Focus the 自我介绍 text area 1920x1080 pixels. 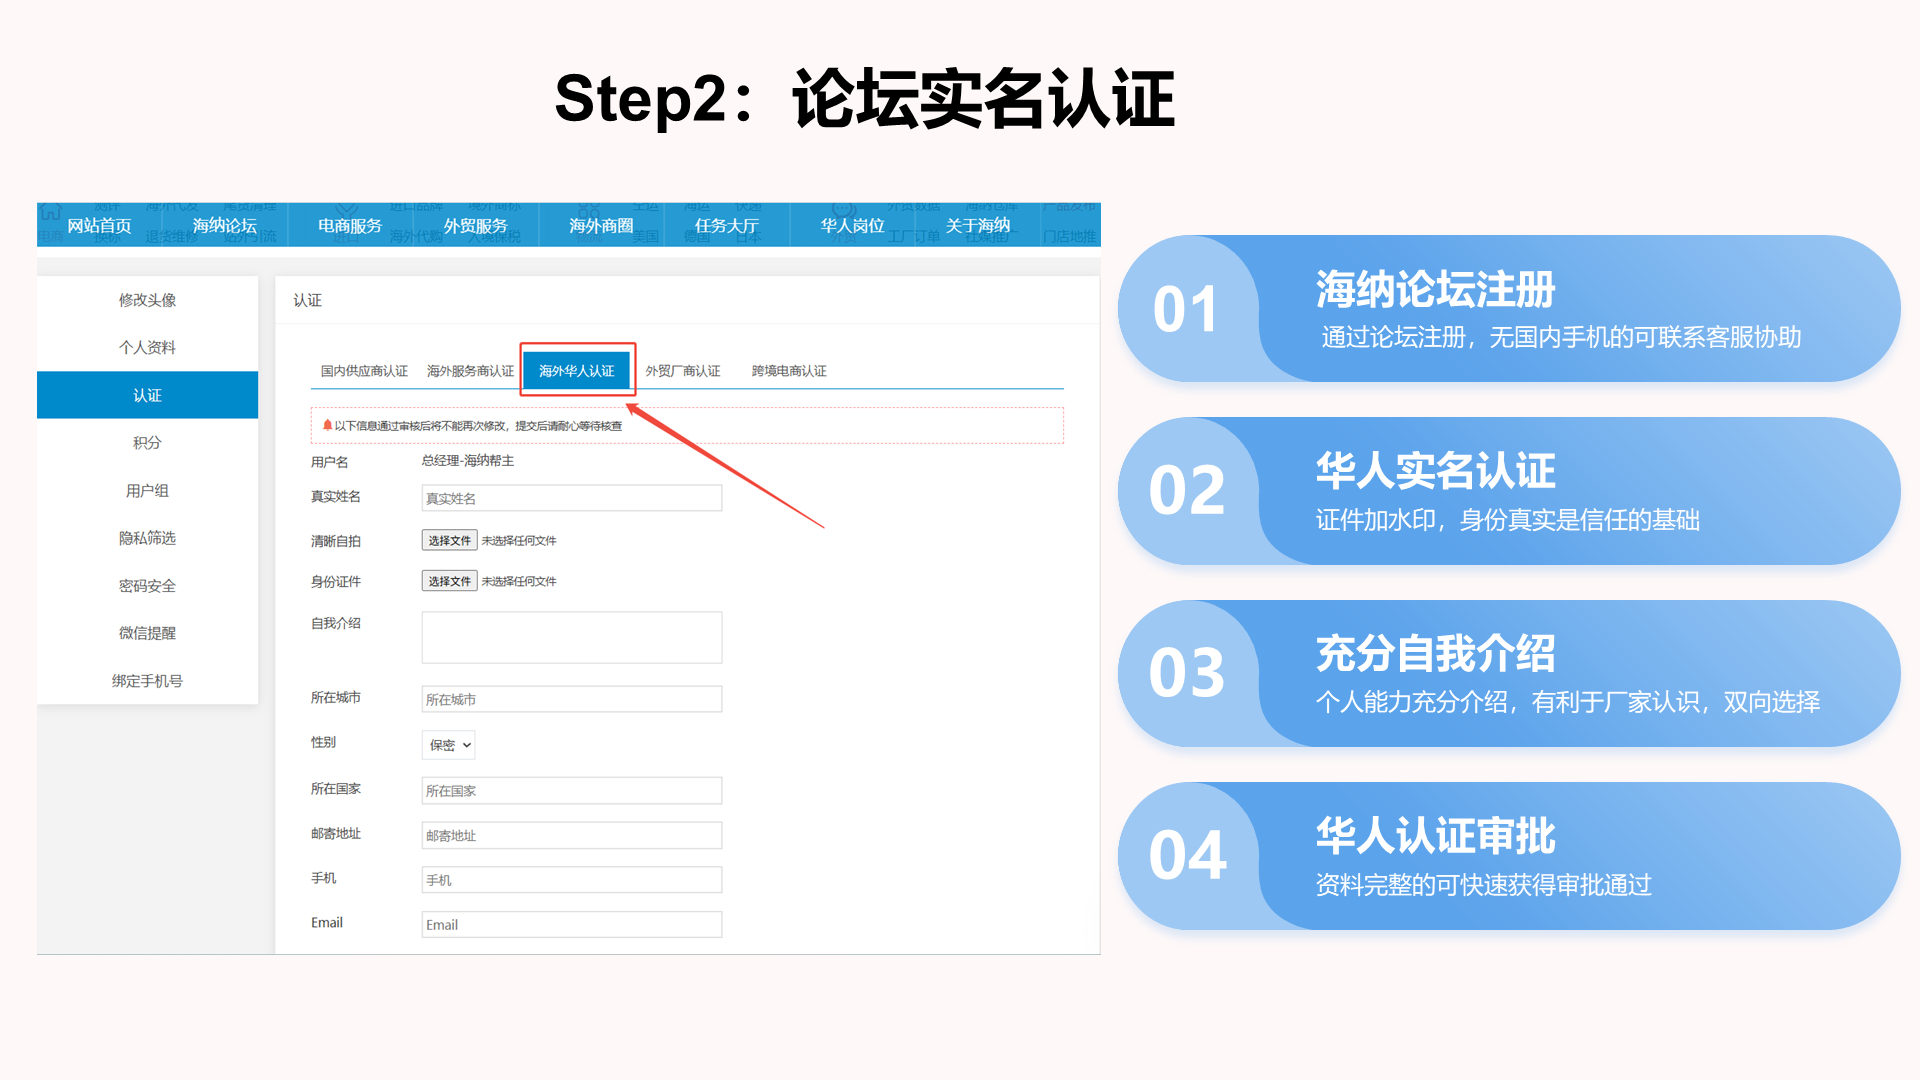pyautogui.click(x=571, y=638)
